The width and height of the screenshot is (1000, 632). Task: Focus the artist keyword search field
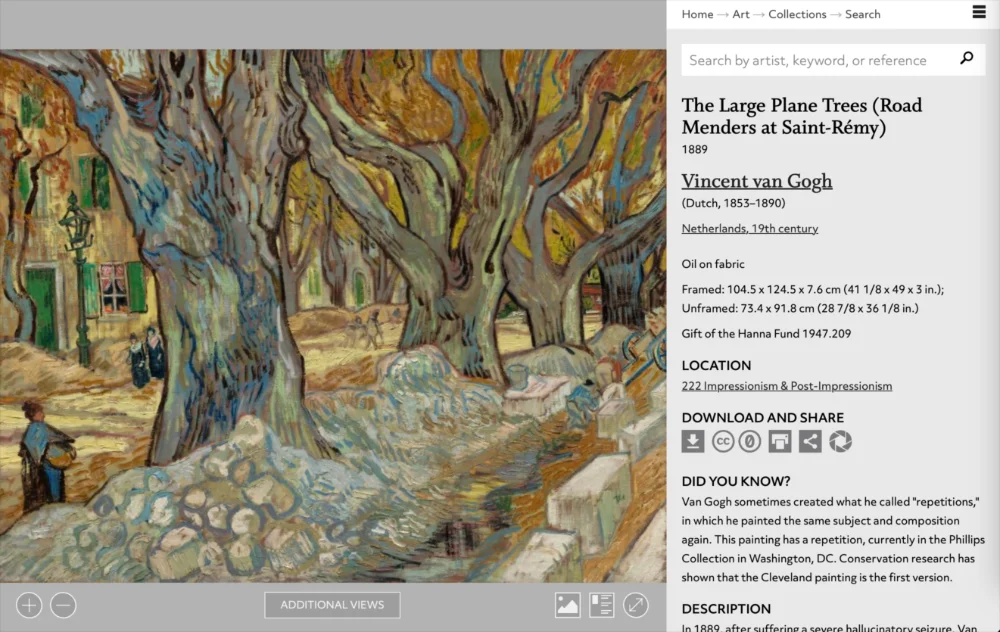820,60
